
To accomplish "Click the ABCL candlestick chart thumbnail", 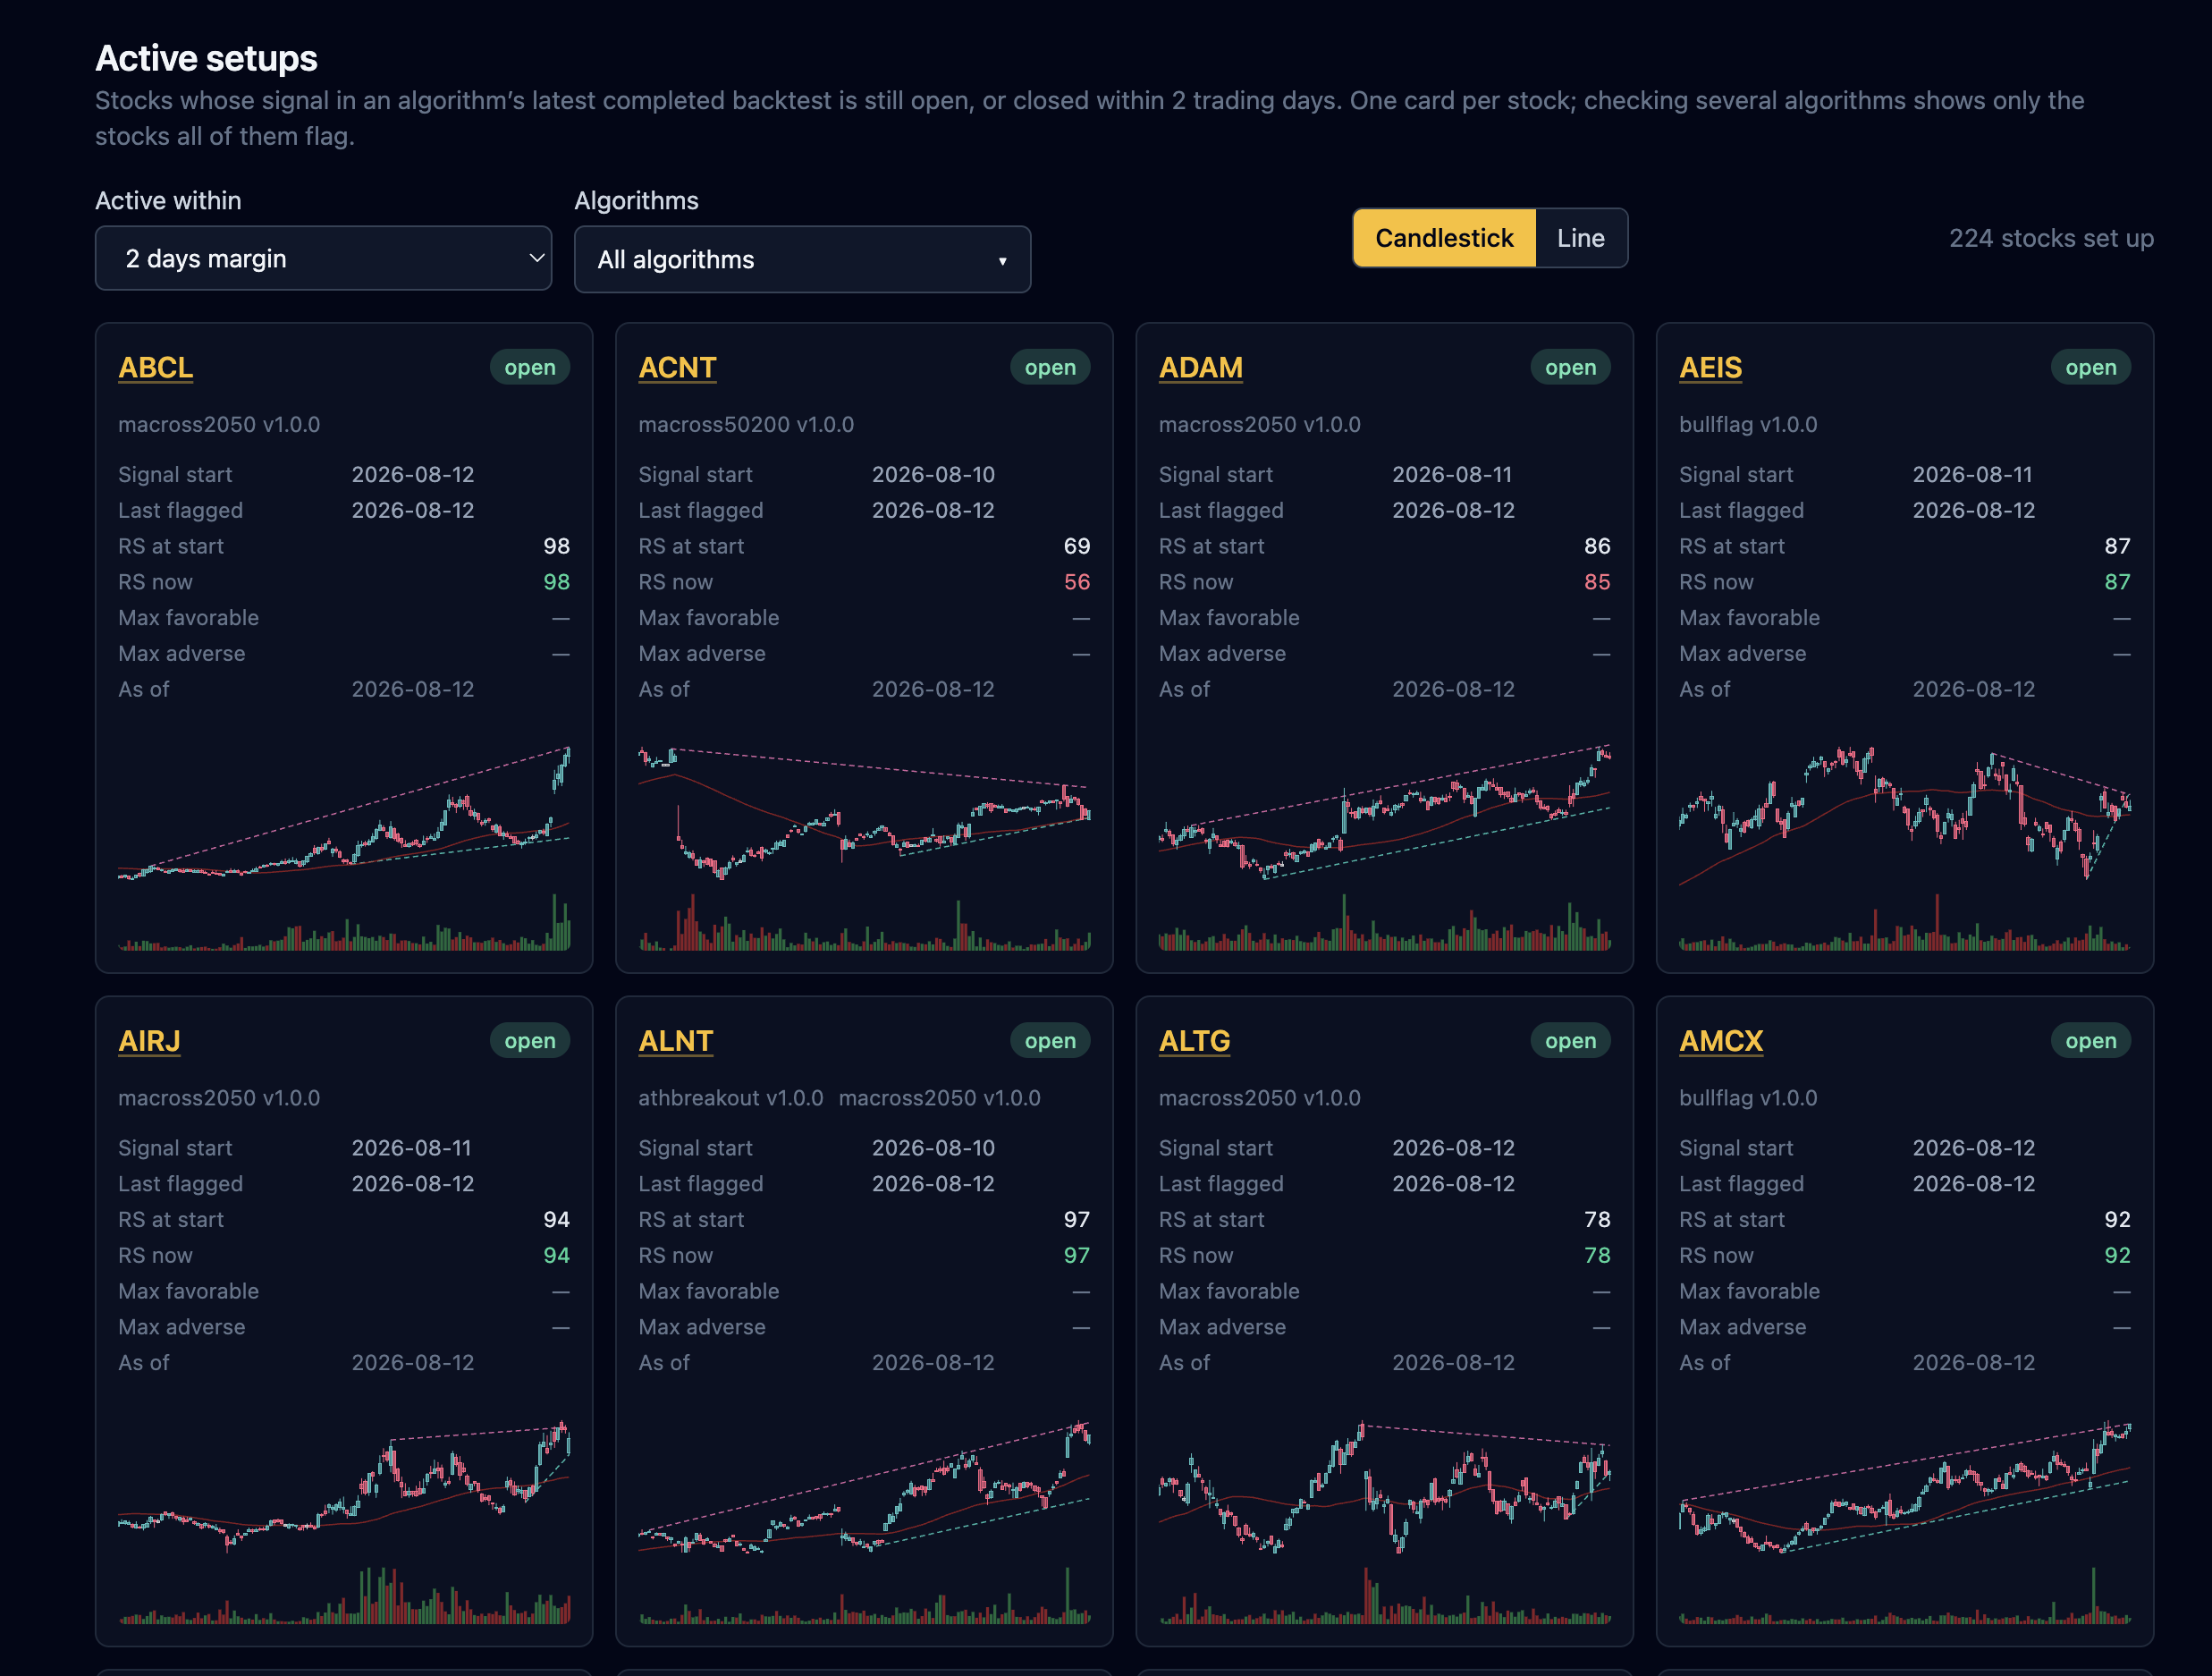I will coord(344,846).
